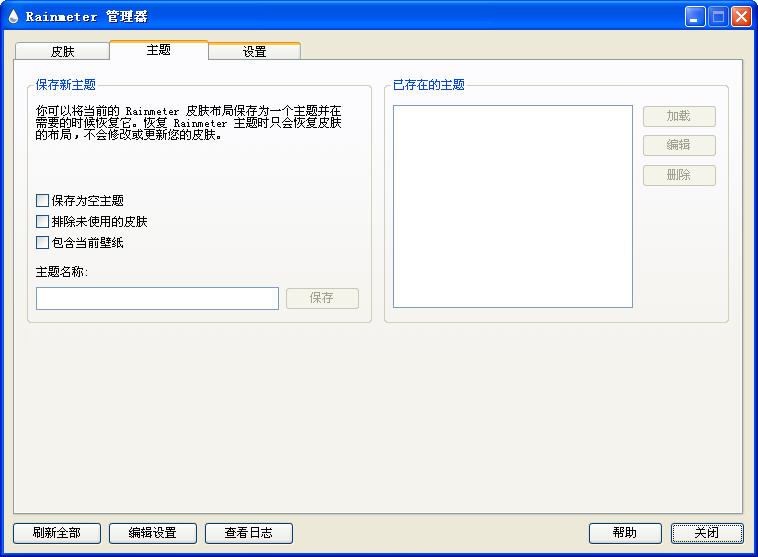This screenshot has height=557, width=758.
Task: Focus the 主题名称 text field
Action: pyautogui.click(x=157, y=298)
